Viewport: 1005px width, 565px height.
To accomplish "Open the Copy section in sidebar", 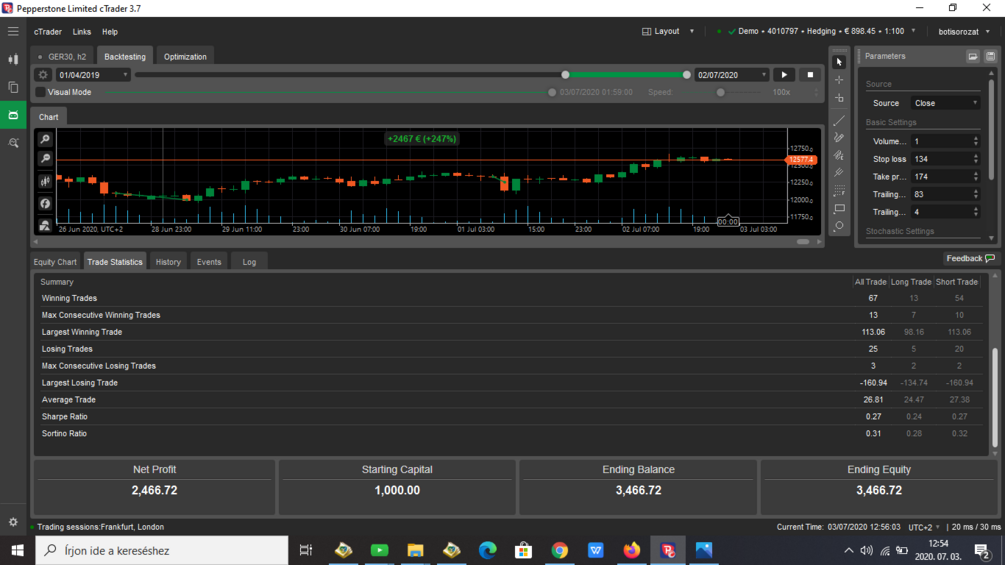I will point(13,87).
